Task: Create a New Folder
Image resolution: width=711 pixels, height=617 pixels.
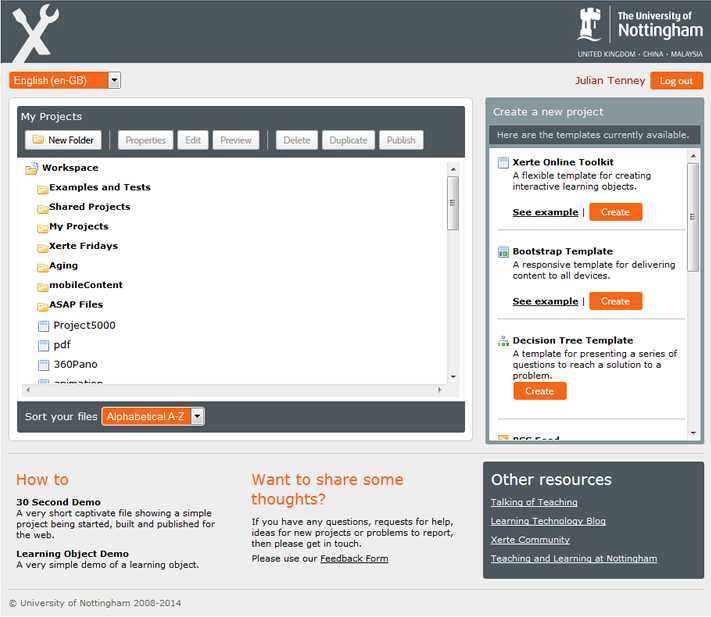Action: (x=63, y=140)
